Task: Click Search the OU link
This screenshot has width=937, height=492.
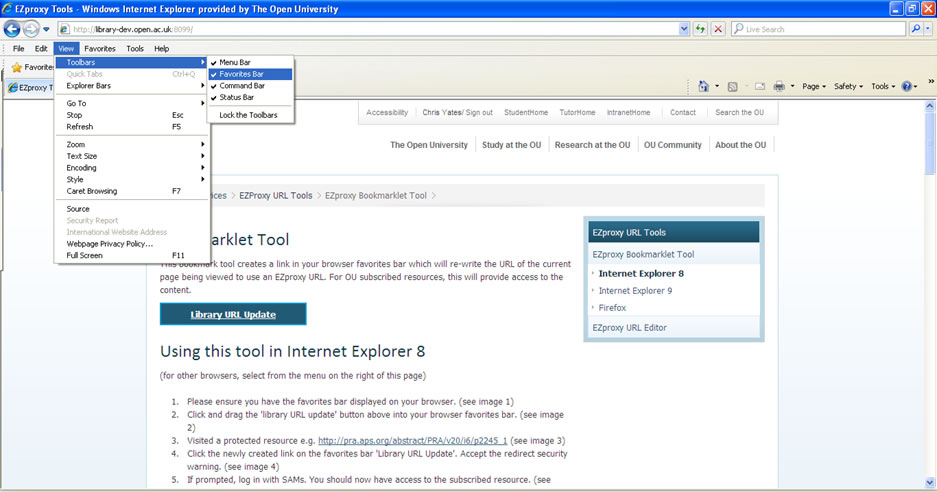Action: [x=739, y=112]
